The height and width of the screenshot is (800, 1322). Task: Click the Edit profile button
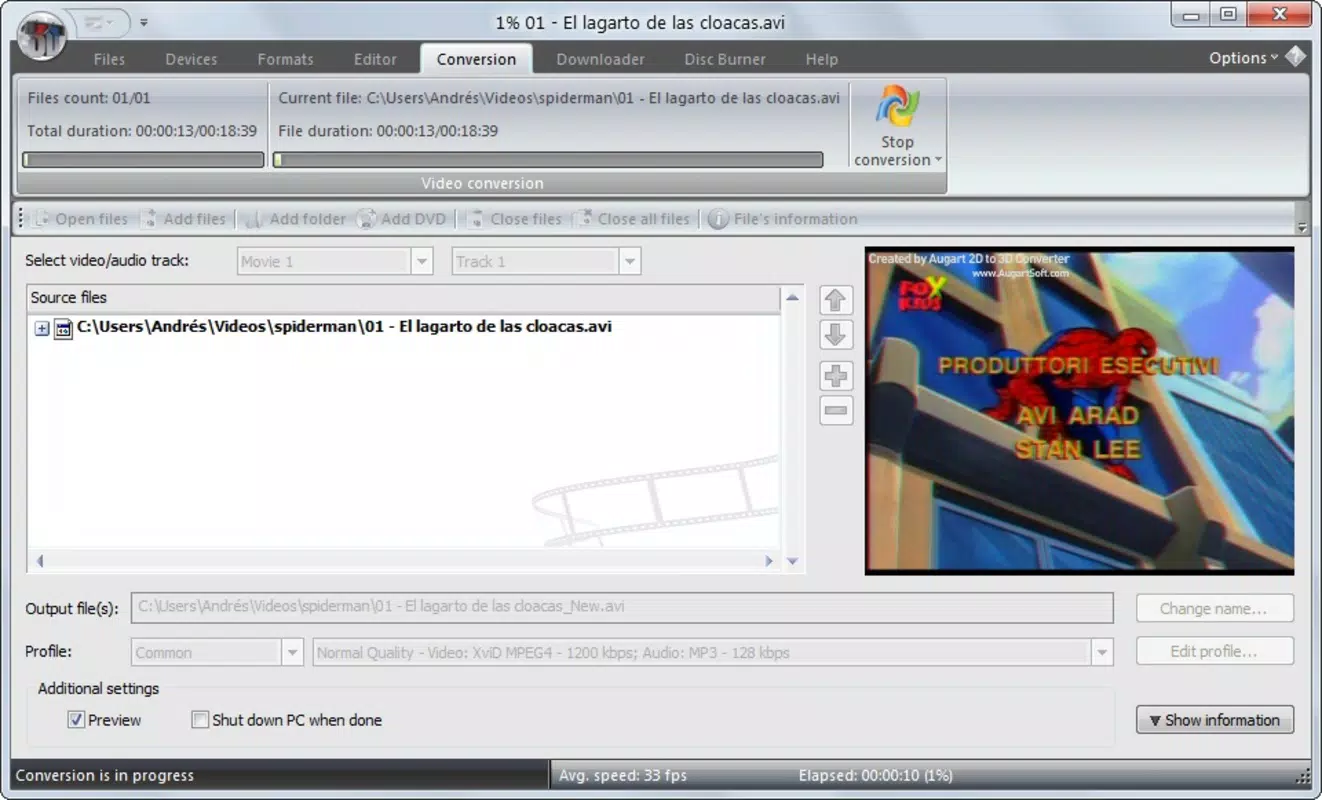click(x=1214, y=651)
